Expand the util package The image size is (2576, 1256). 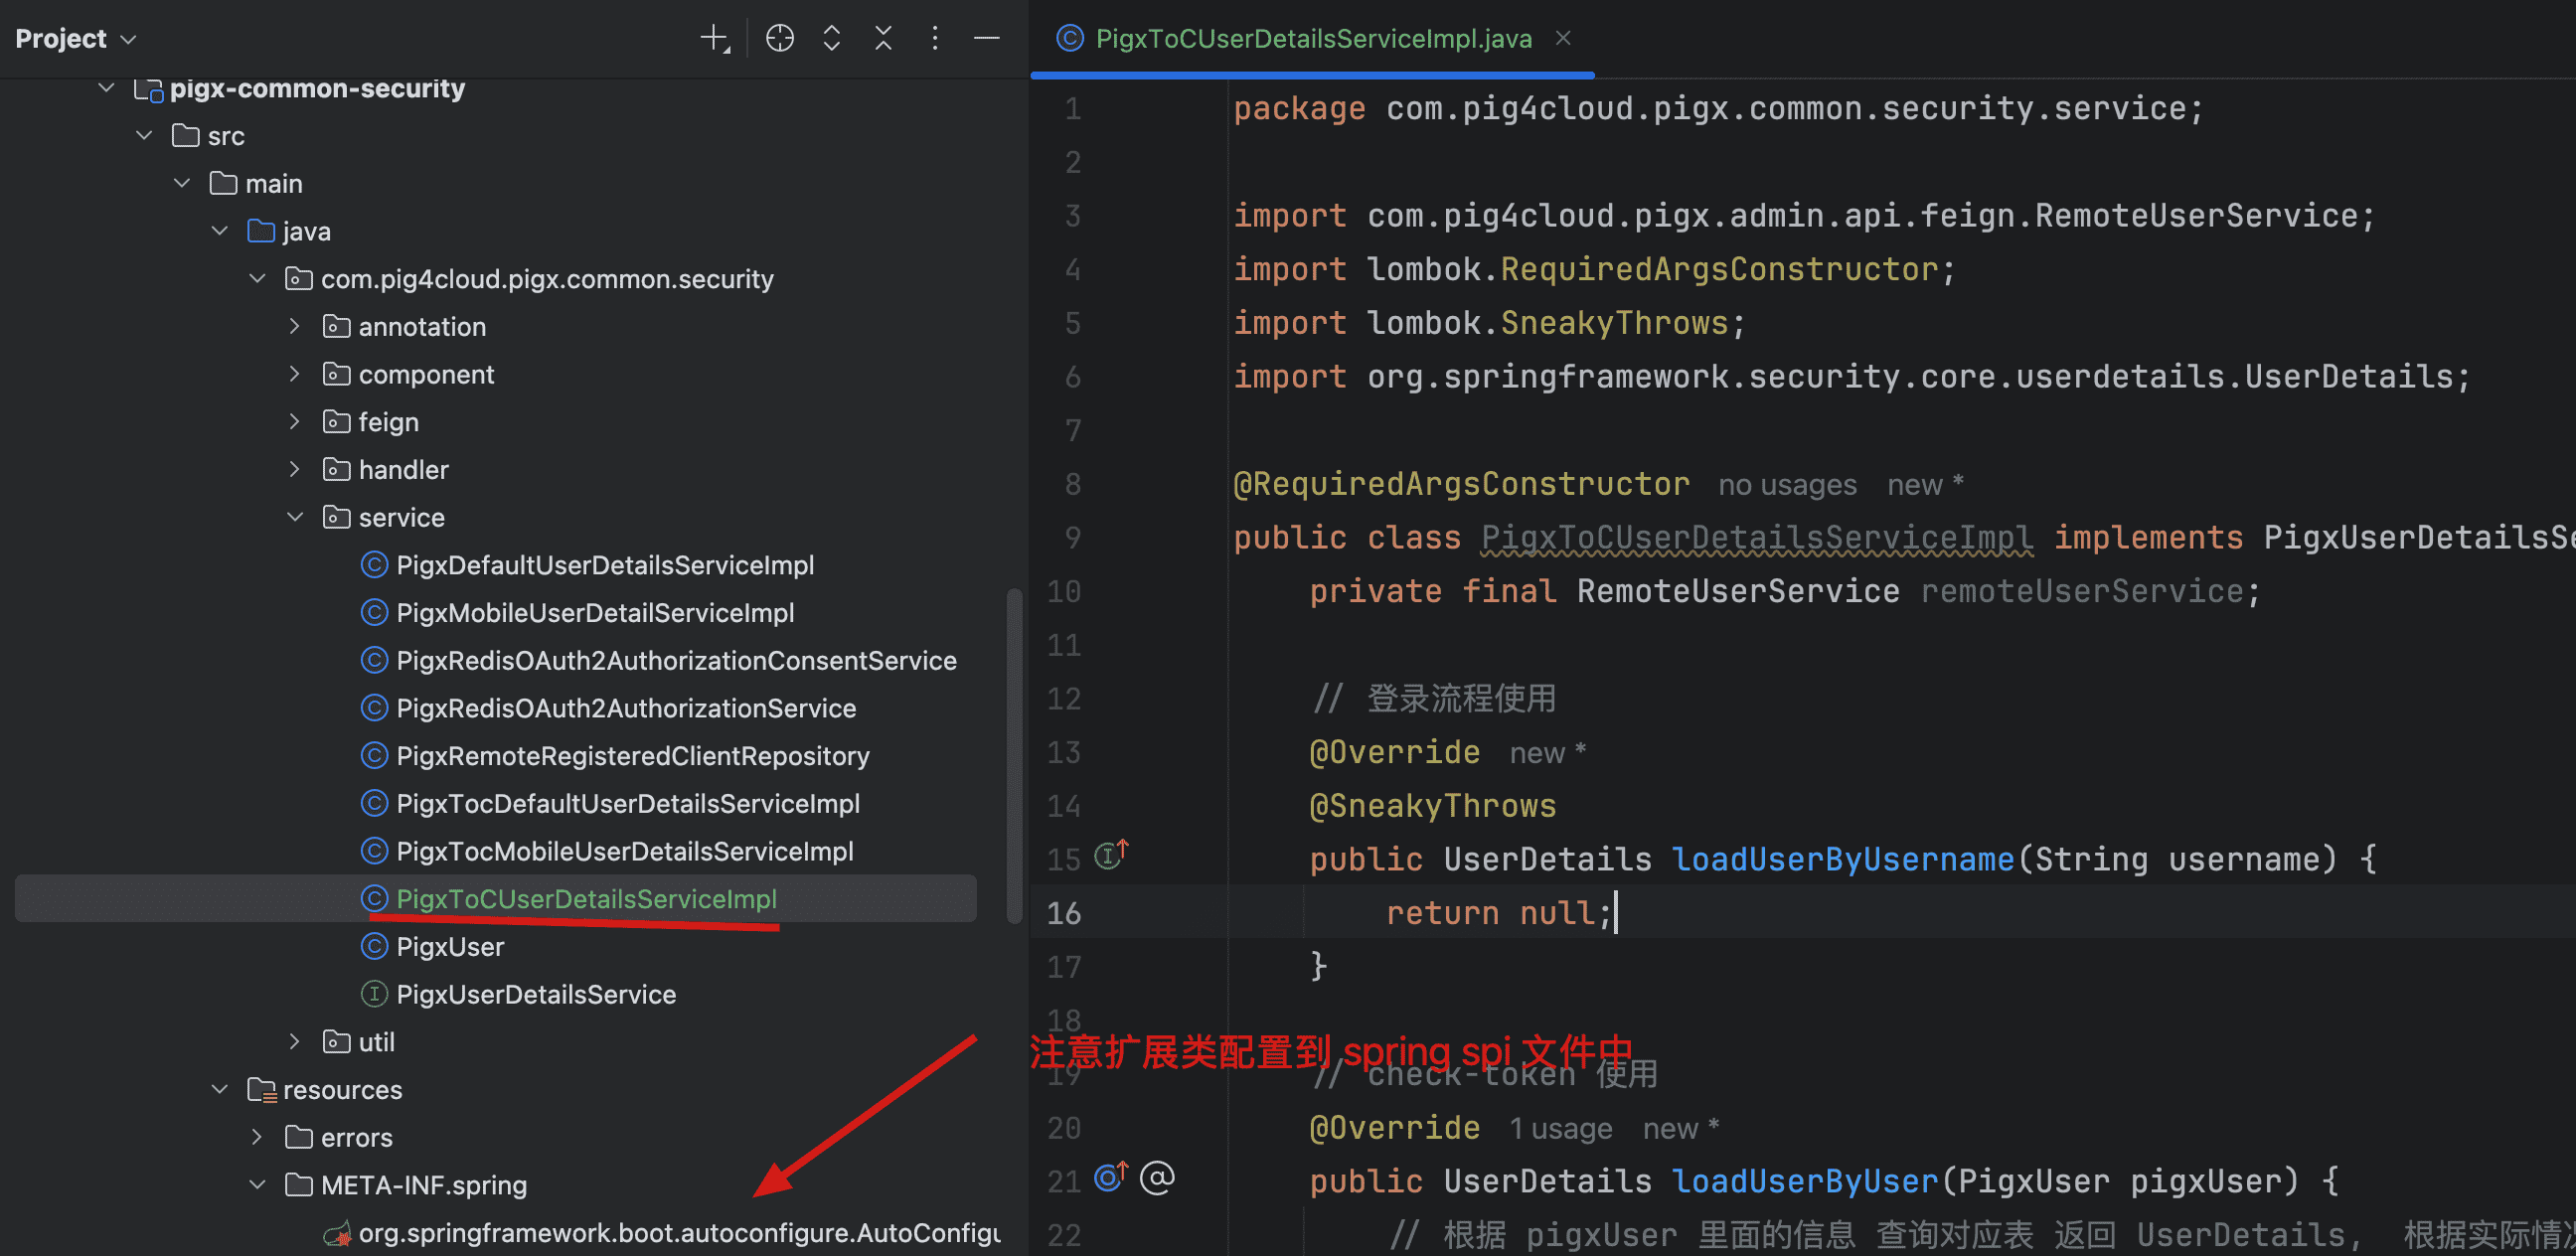pyautogui.click(x=295, y=1041)
